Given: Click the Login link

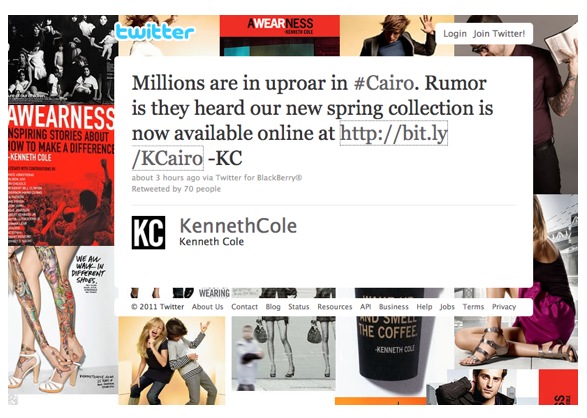Looking at the screenshot, I should (455, 34).
